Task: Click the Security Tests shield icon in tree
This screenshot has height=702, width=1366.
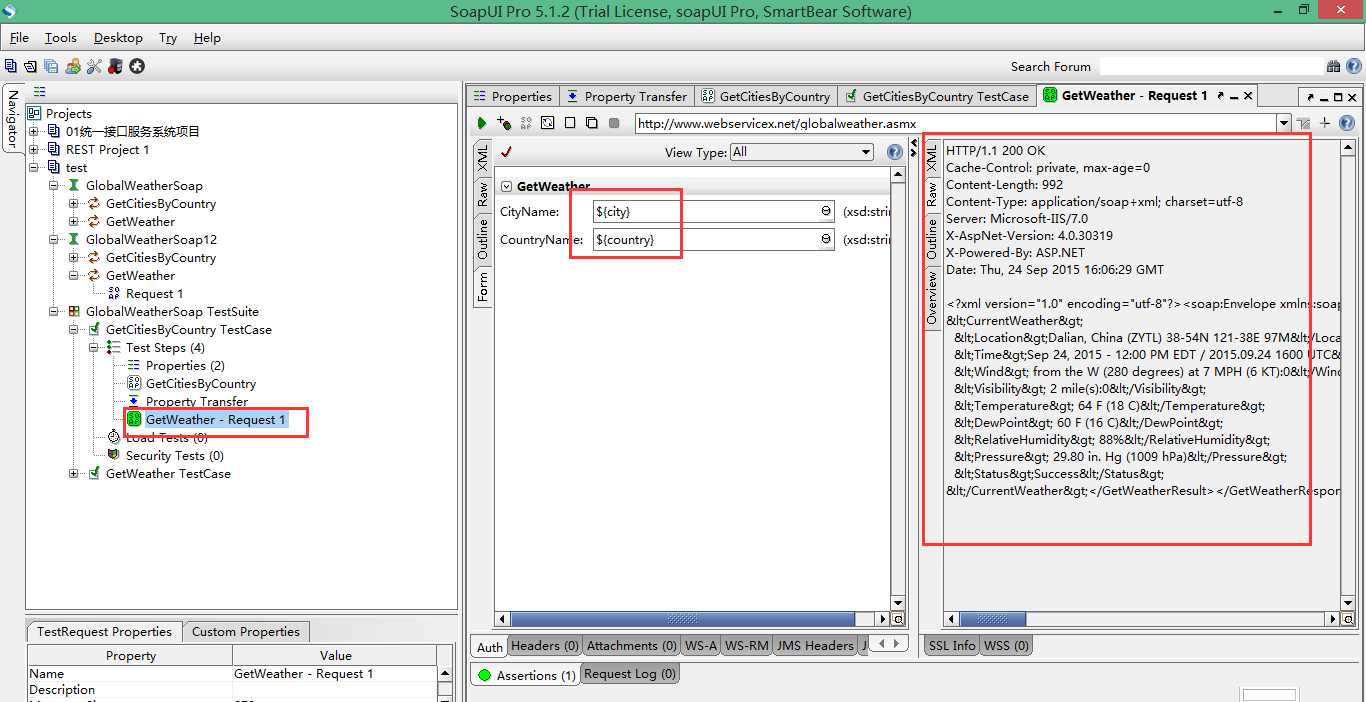Action: click(114, 455)
